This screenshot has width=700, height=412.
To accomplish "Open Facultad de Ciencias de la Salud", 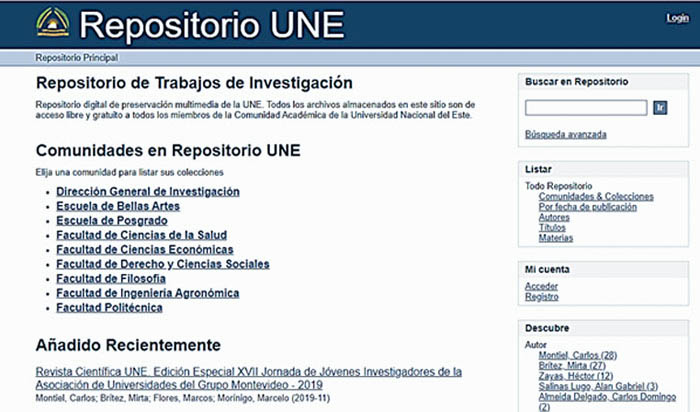I will (142, 235).
